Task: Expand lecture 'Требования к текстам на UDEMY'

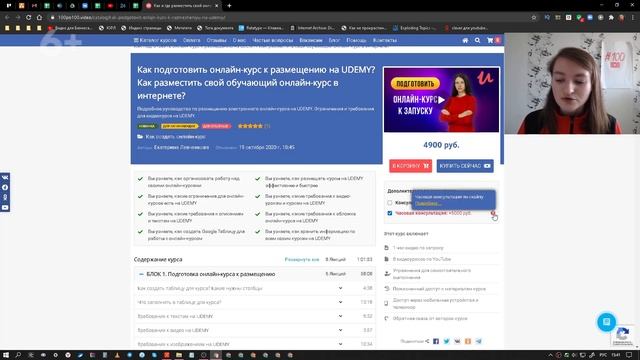Action: [340, 316]
